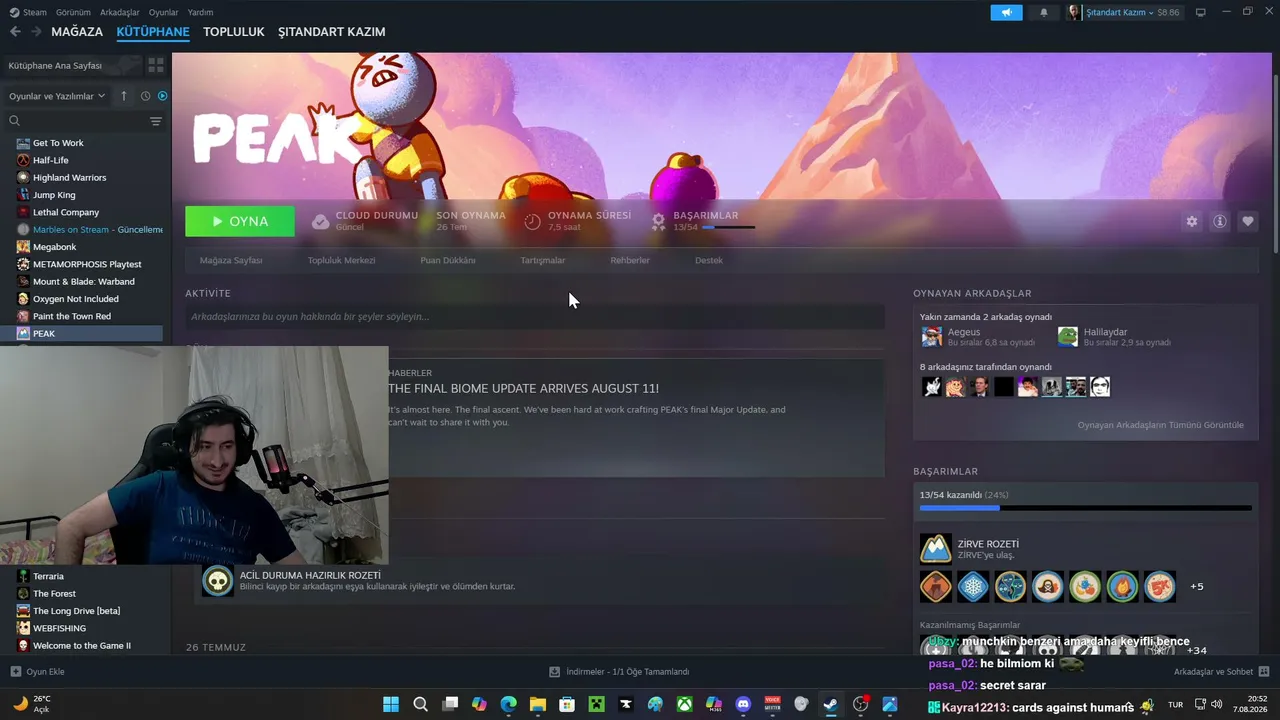Show PEAK game info panel
Viewport: 1280px width, 720px height.
(x=1220, y=221)
